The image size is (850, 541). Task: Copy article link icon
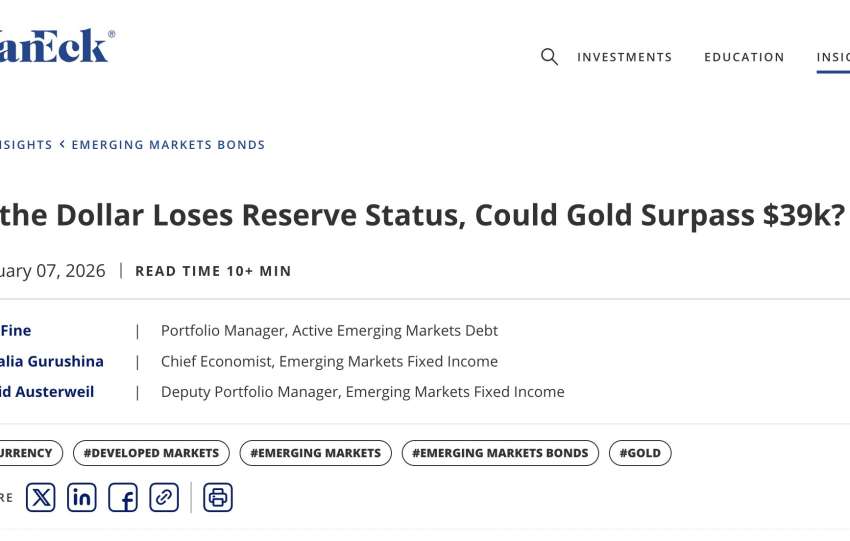pyautogui.click(x=164, y=497)
